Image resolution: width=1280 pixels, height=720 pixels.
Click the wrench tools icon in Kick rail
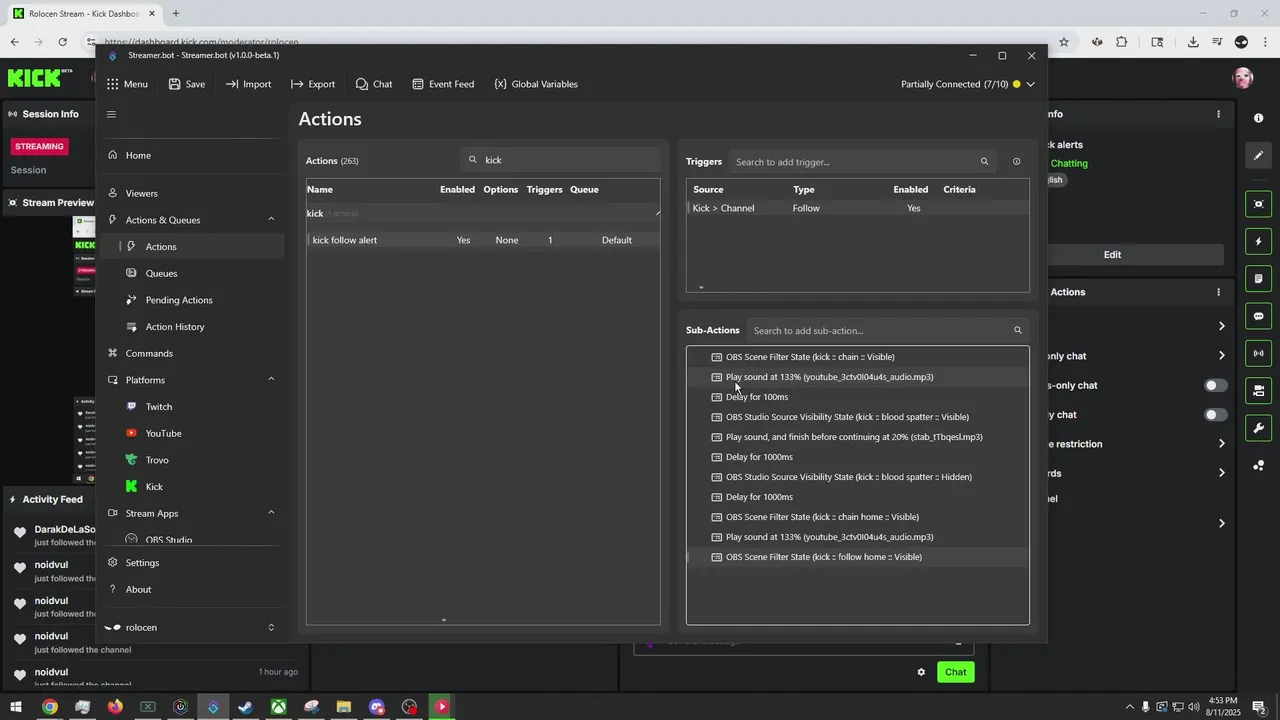click(x=1258, y=428)
